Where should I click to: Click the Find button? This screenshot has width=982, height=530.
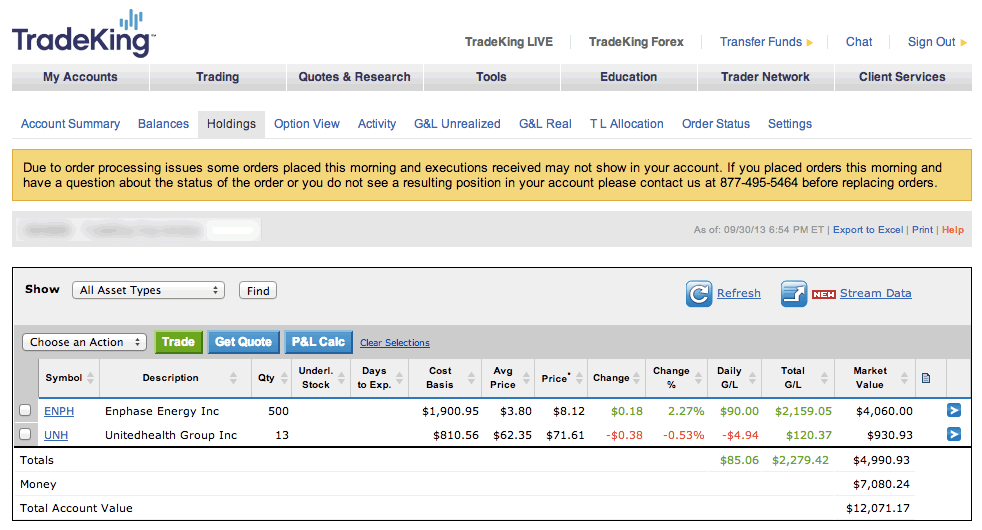(258, 291)
